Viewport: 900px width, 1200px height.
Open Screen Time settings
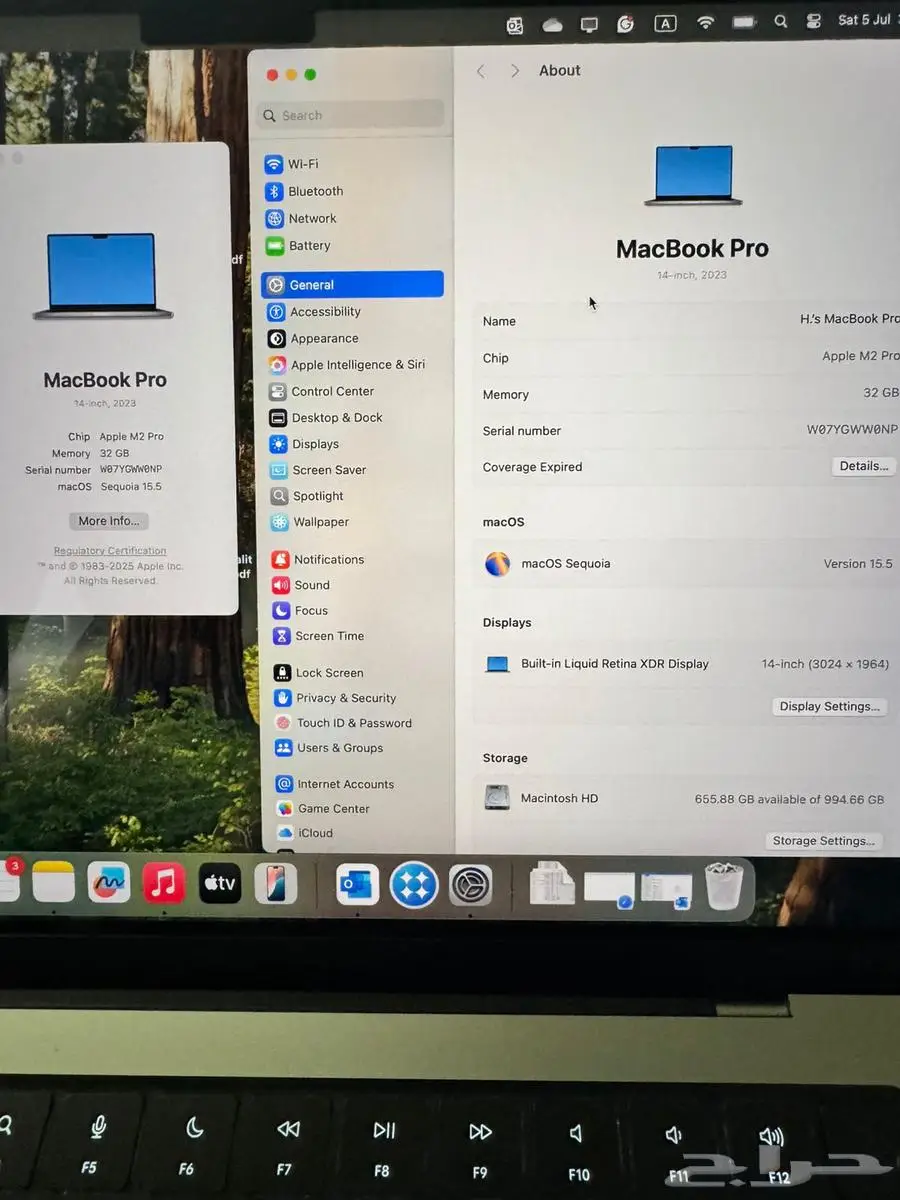(x=318, y=636)
